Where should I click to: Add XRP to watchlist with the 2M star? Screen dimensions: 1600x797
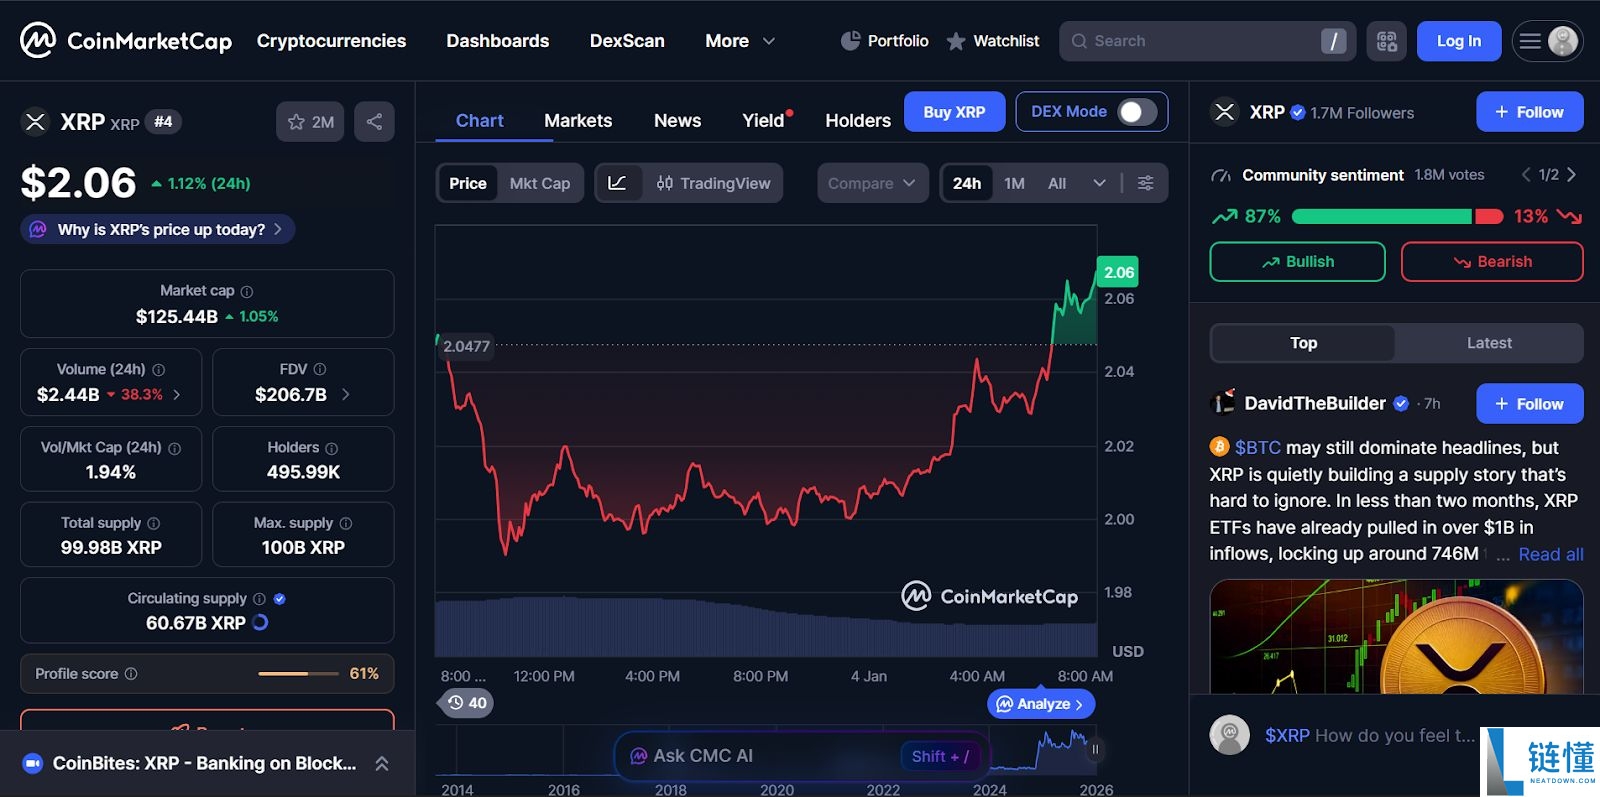[310, 122]
